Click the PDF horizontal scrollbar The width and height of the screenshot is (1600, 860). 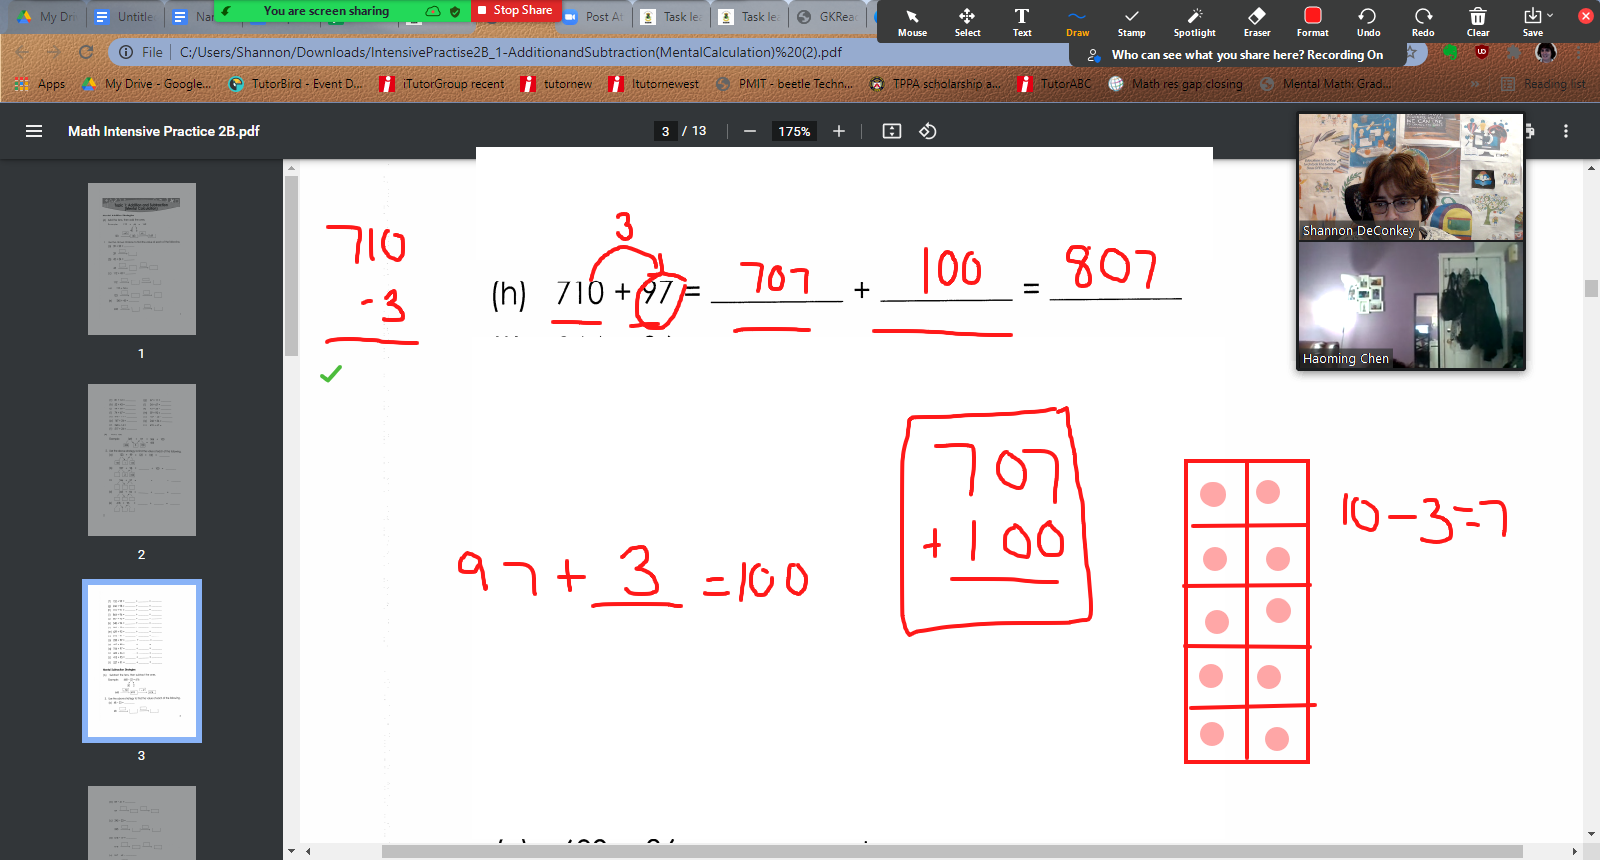point(952,852)
